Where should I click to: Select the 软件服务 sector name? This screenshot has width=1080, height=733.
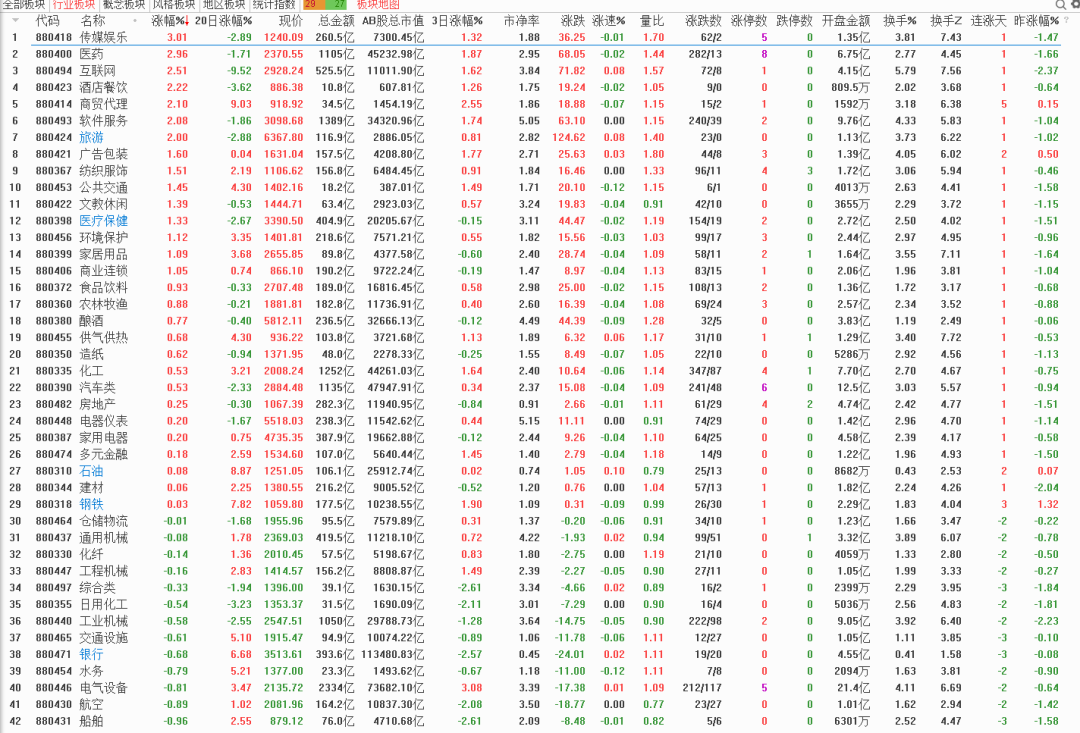103,121
